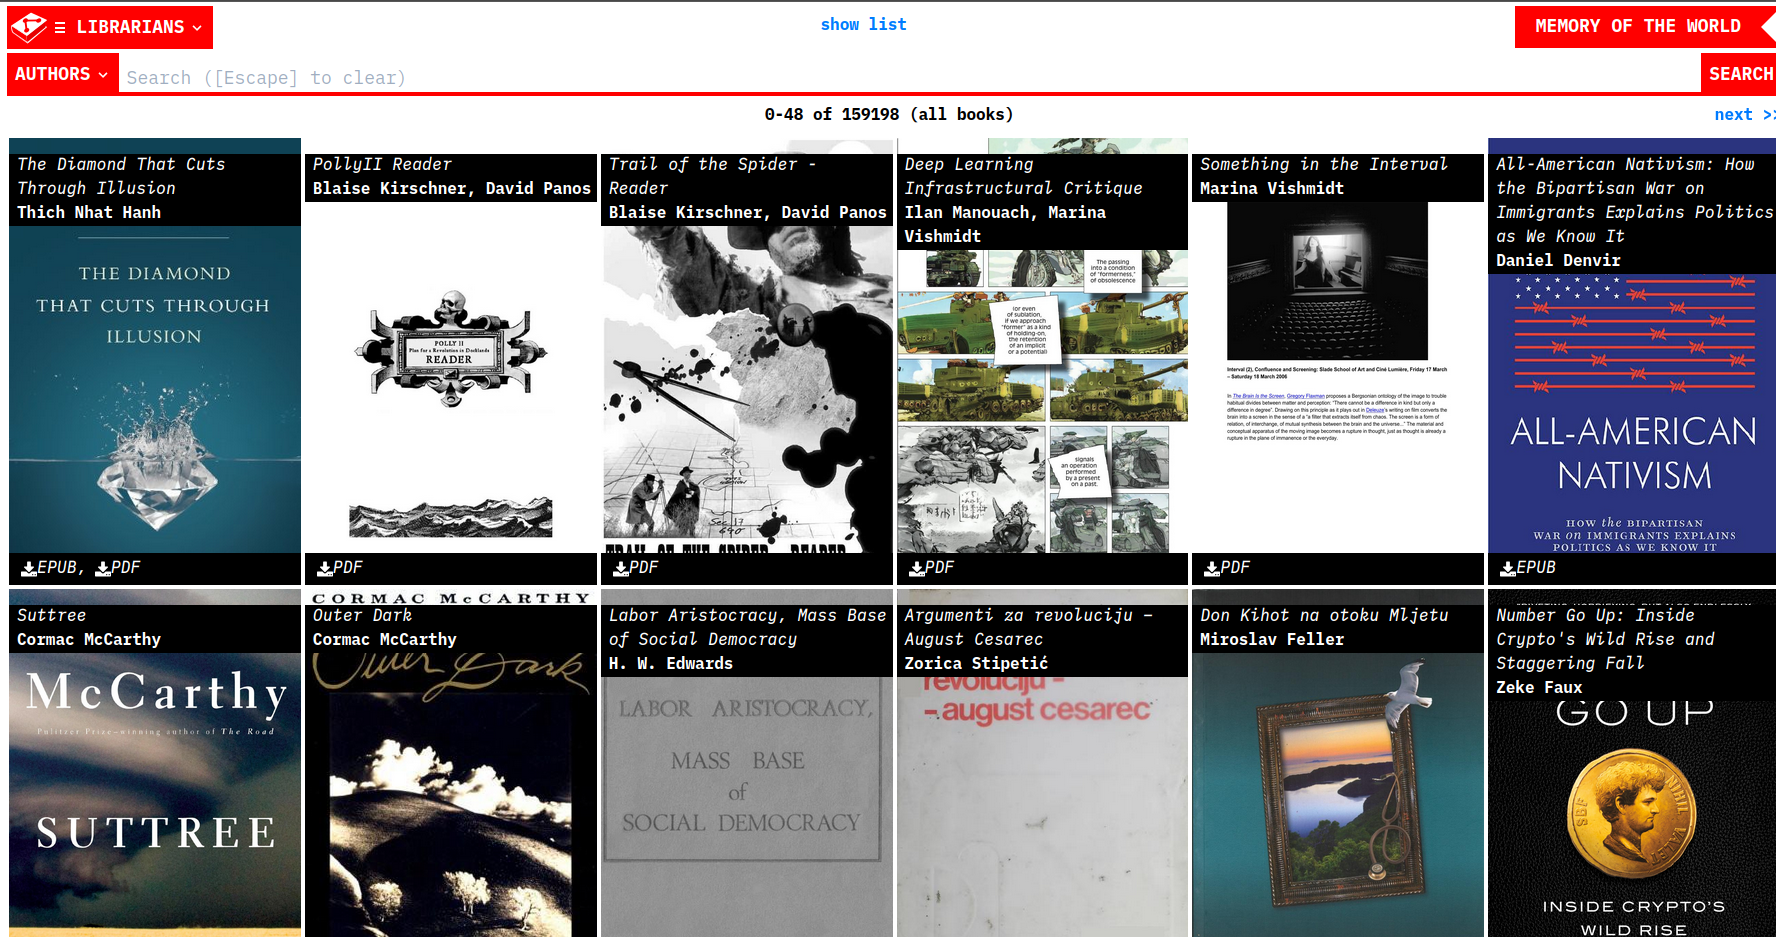Viewport: 1776px width, 937px height.
Task: Open title Suttree
Action: click(x=52, y=615)
